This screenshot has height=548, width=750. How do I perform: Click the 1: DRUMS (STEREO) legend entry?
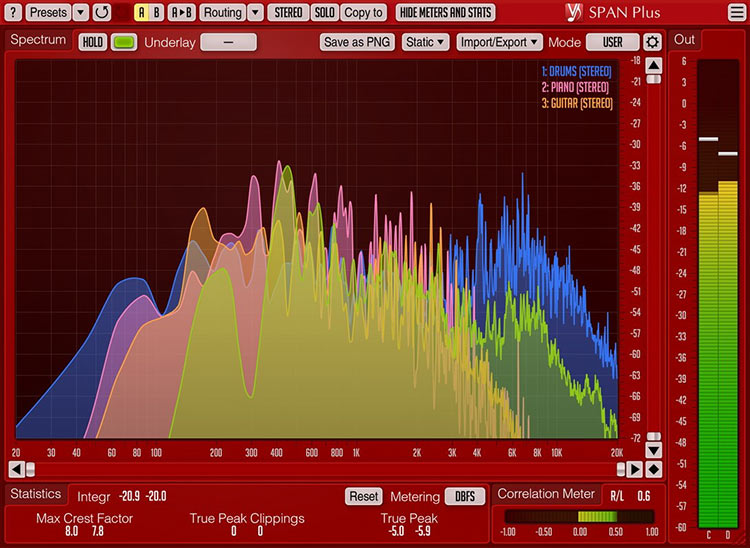(x=576, y=72)
